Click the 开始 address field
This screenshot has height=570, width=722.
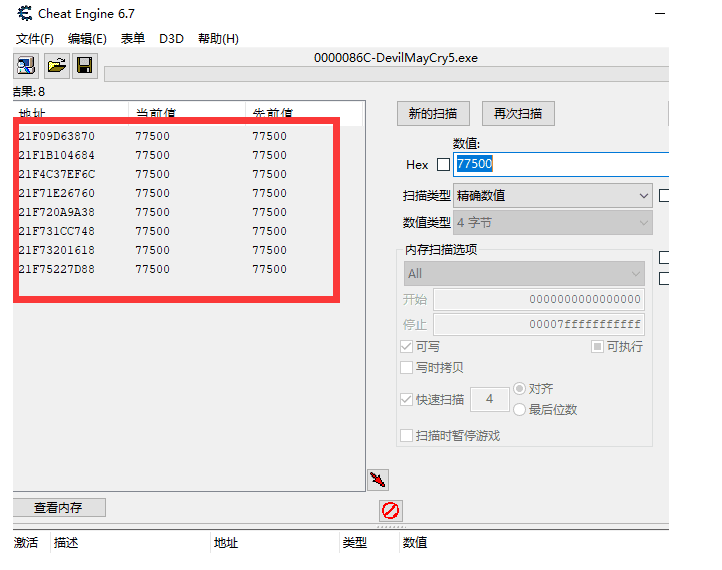pos(539,299)
